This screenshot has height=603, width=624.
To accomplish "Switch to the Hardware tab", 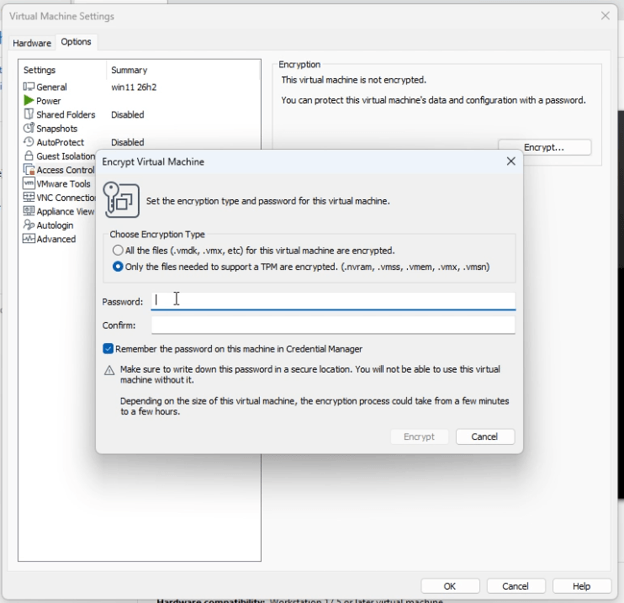I will coord(32,43).
